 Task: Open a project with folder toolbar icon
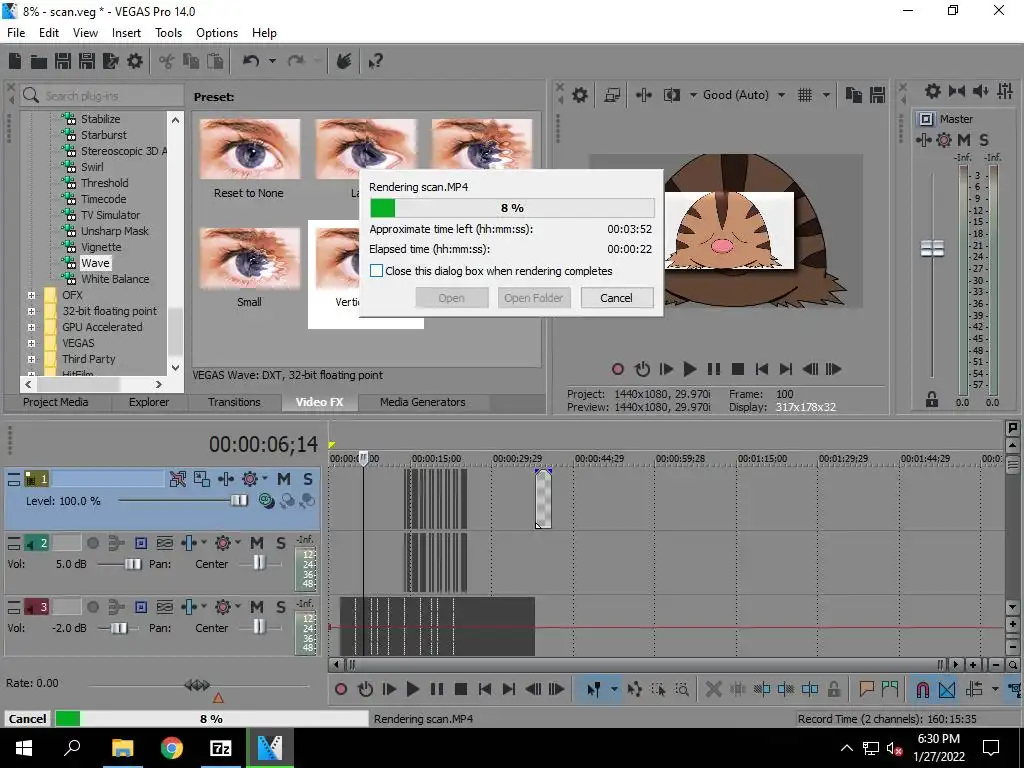click(x=39, y=61)
